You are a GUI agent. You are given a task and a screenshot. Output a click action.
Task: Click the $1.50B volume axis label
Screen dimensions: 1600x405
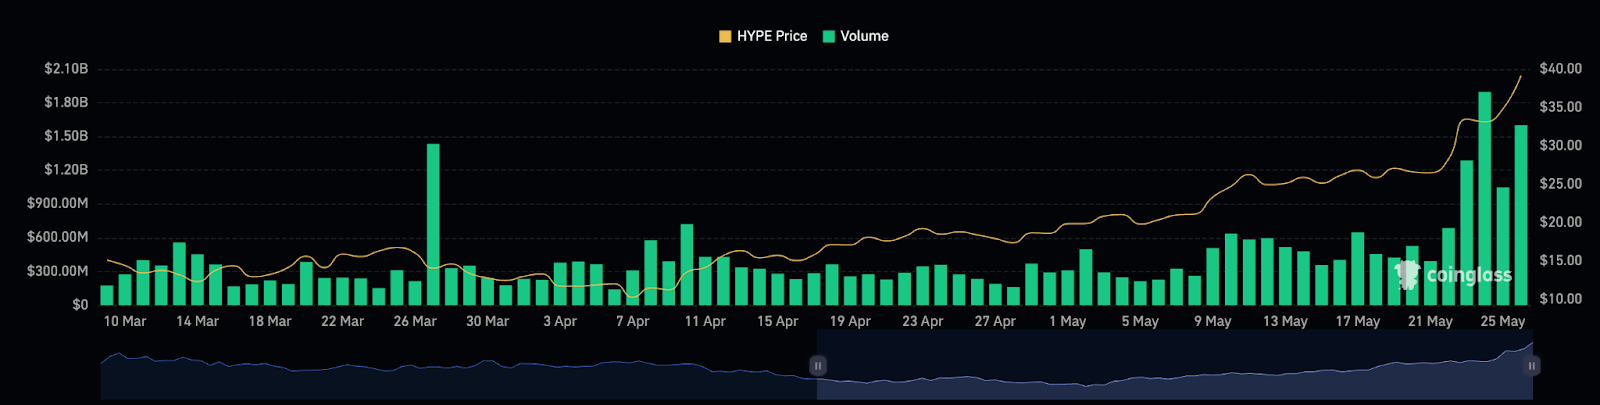pyautogui.click(x=66, y=136)
